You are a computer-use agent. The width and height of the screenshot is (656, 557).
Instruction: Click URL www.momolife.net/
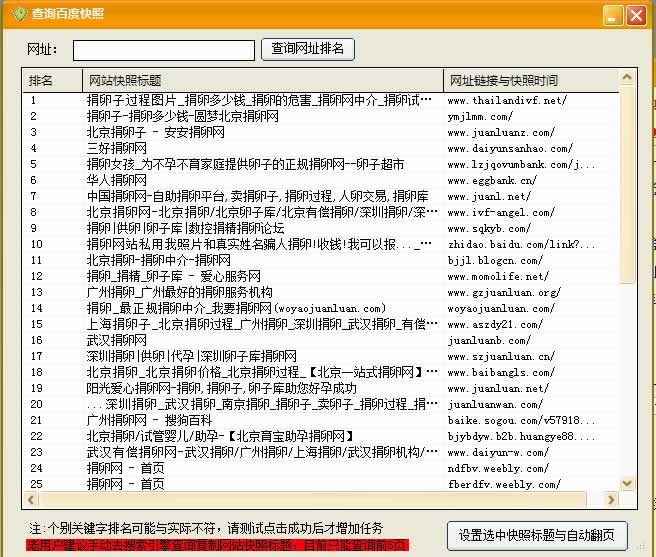point(498,276)
